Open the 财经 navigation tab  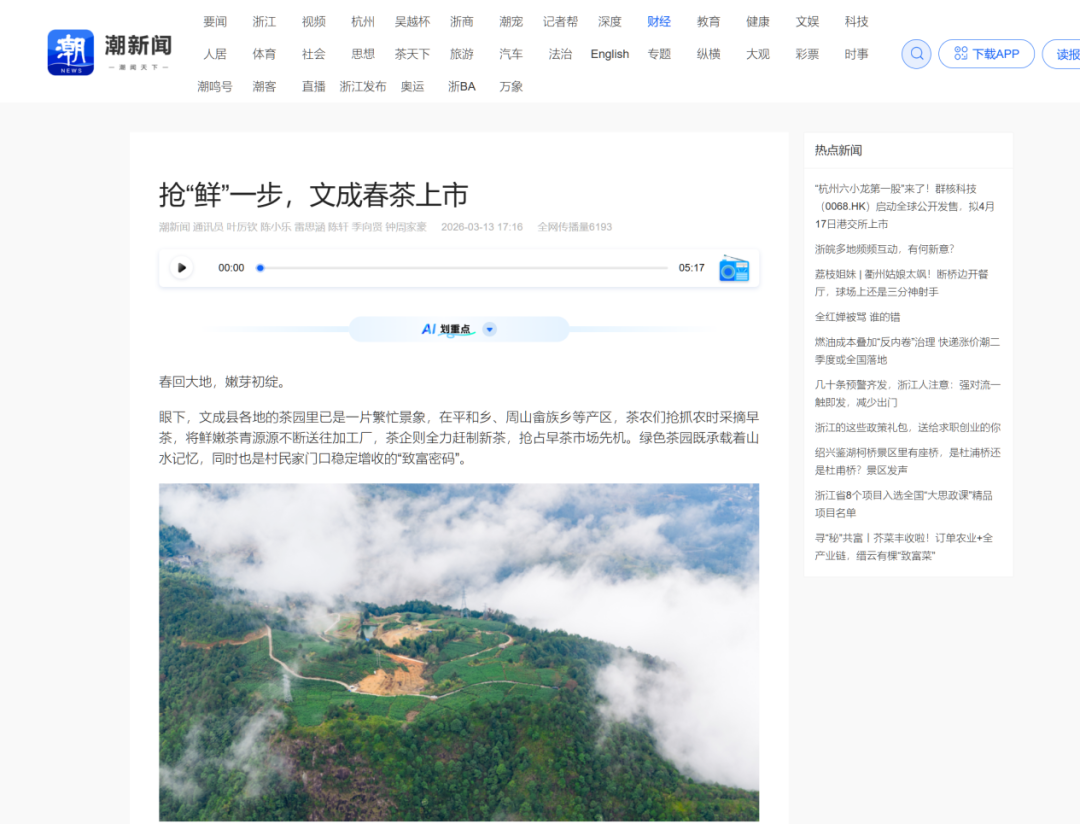659,22
